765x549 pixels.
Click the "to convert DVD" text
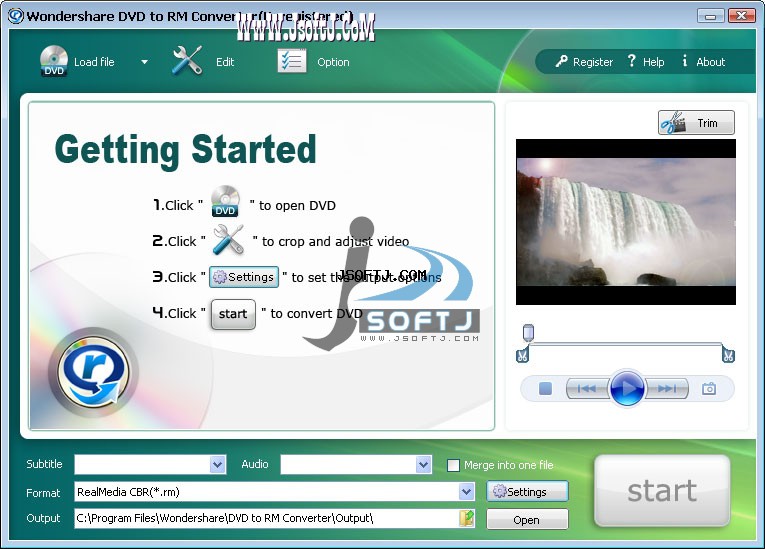click(317, 313)
